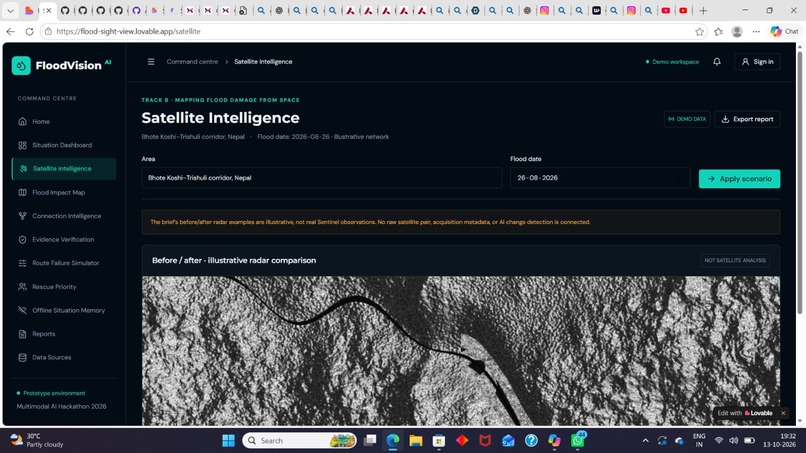Select Satellite Intelligence sidebar item
Screen dimensions: 806x453
pos(64,169)
